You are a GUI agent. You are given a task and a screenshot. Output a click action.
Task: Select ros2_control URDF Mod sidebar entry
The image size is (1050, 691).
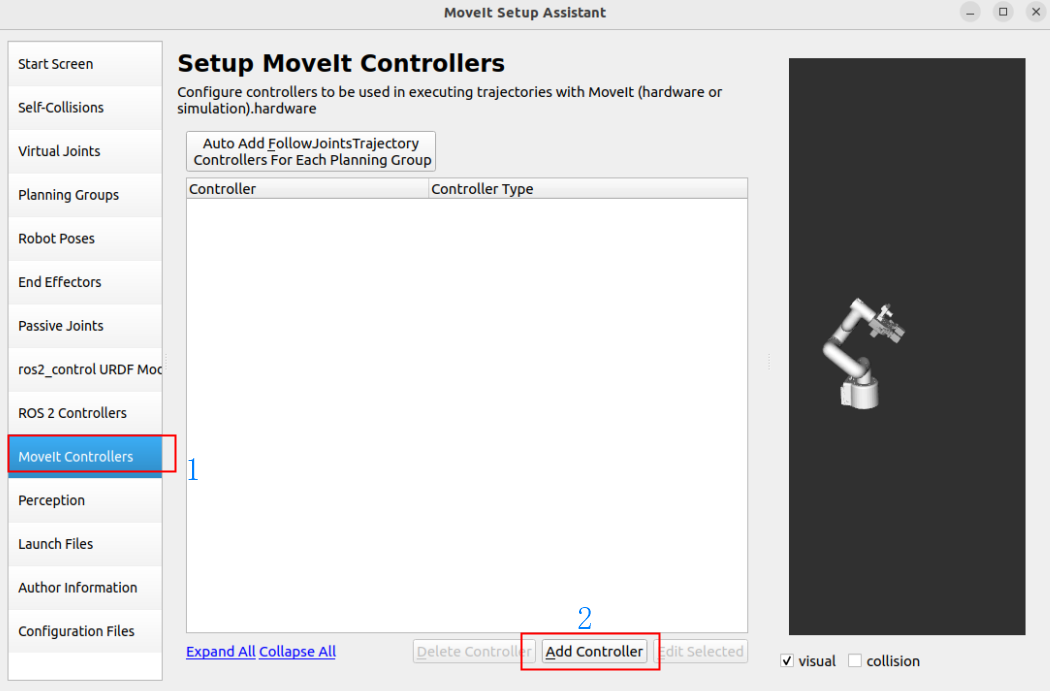coord(85,370)
